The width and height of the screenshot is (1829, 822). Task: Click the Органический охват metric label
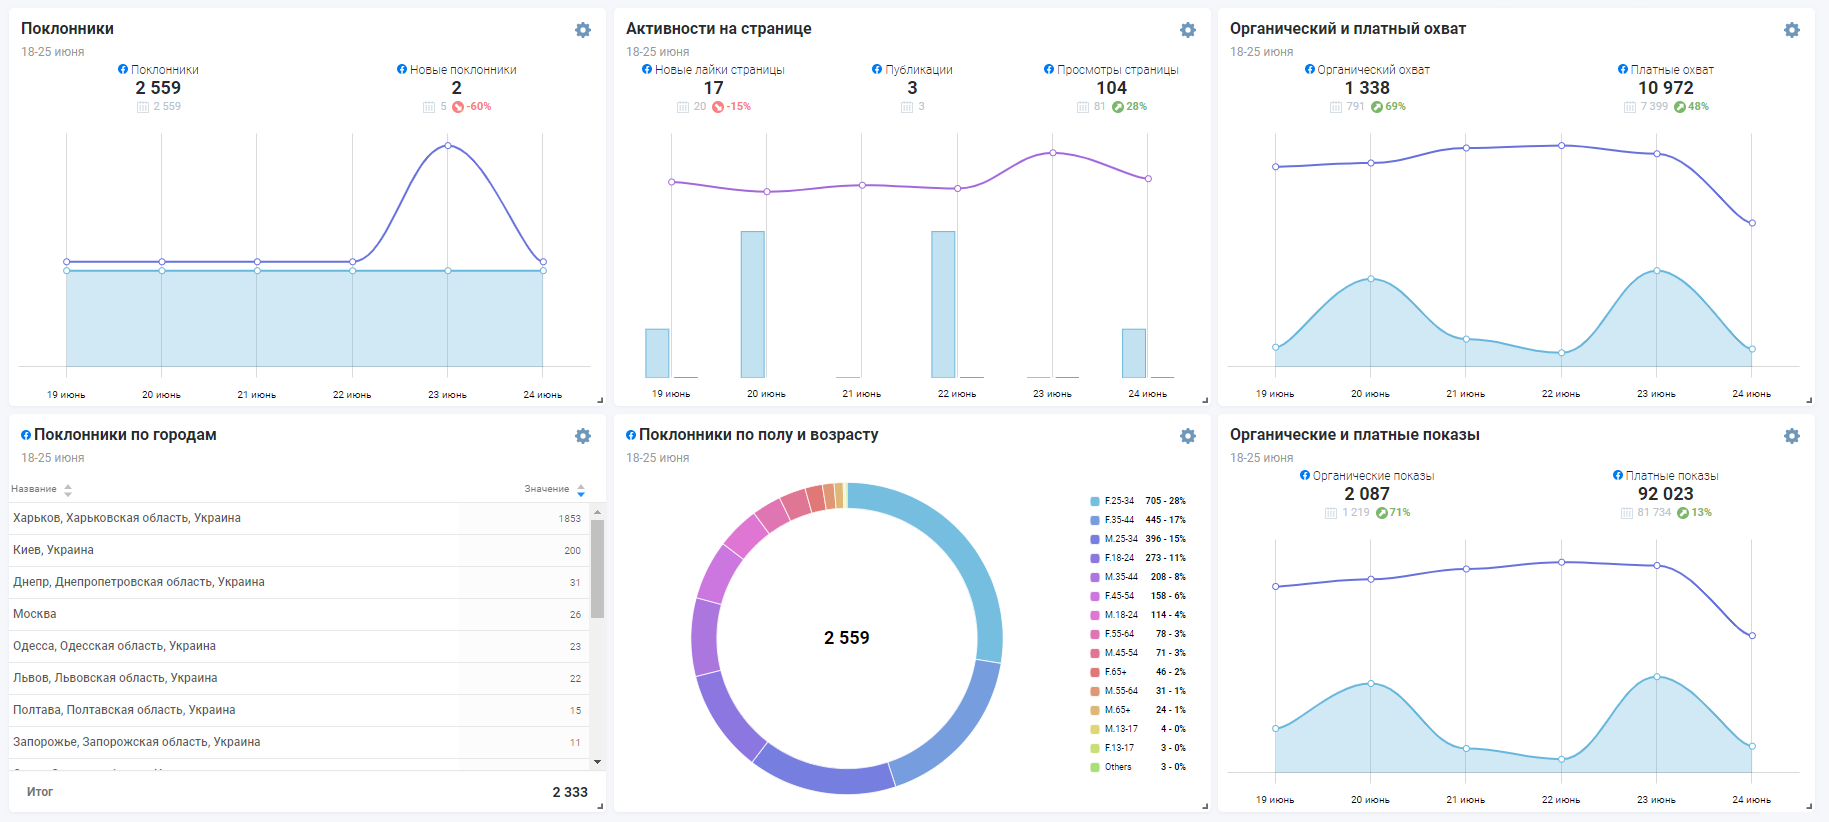[x=1373, y=70]
